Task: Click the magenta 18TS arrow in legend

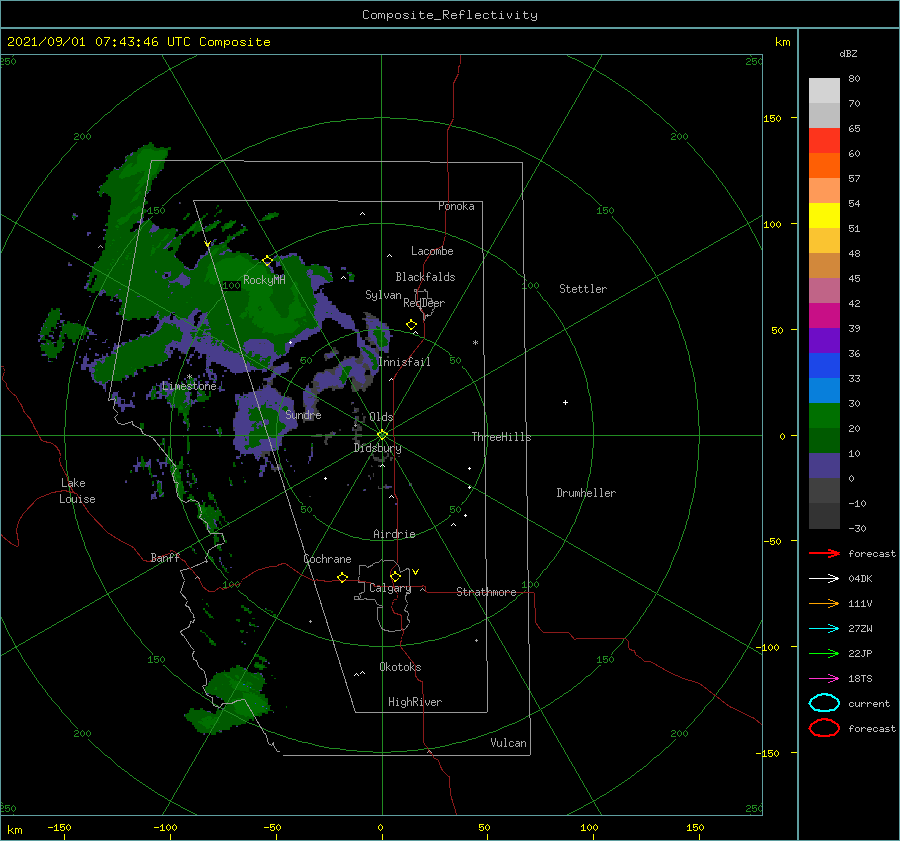Action: coord(824,679)
